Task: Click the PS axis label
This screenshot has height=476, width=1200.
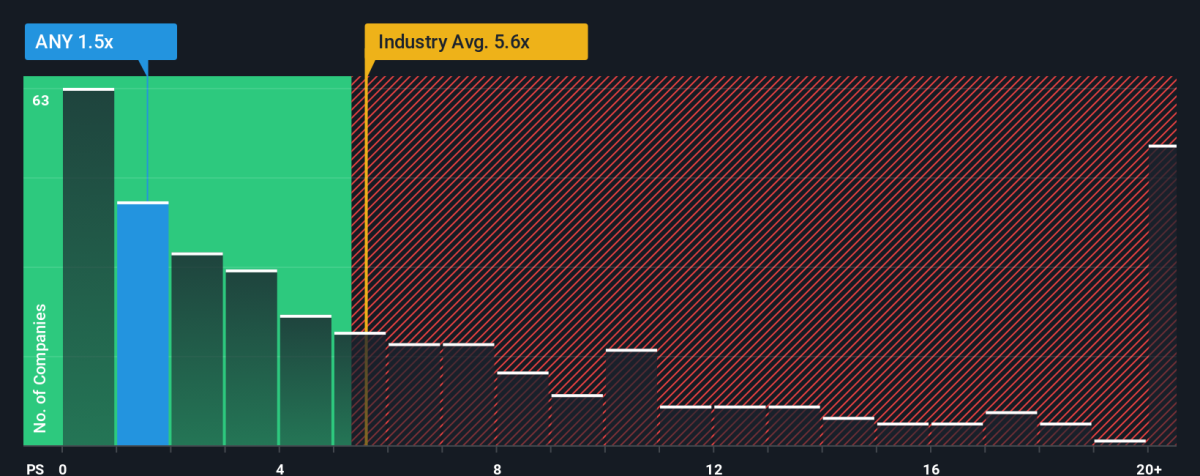Action: (34, 468)
